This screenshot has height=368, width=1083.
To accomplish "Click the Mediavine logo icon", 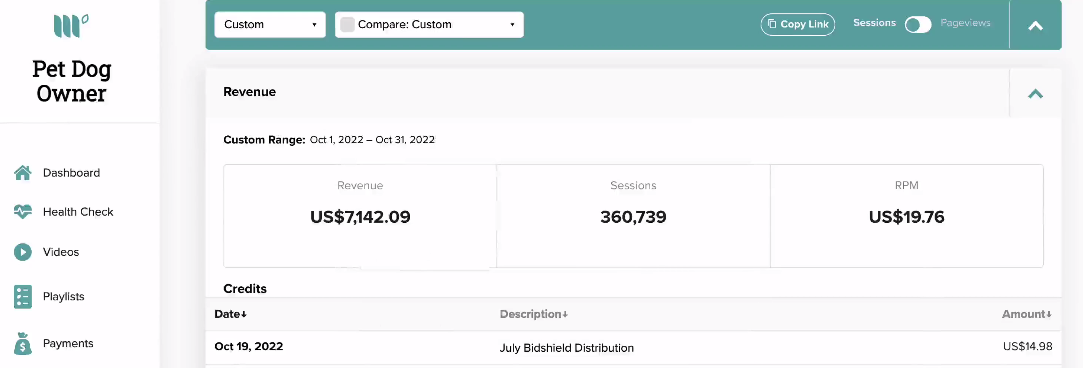I will (x=71, y=26).
